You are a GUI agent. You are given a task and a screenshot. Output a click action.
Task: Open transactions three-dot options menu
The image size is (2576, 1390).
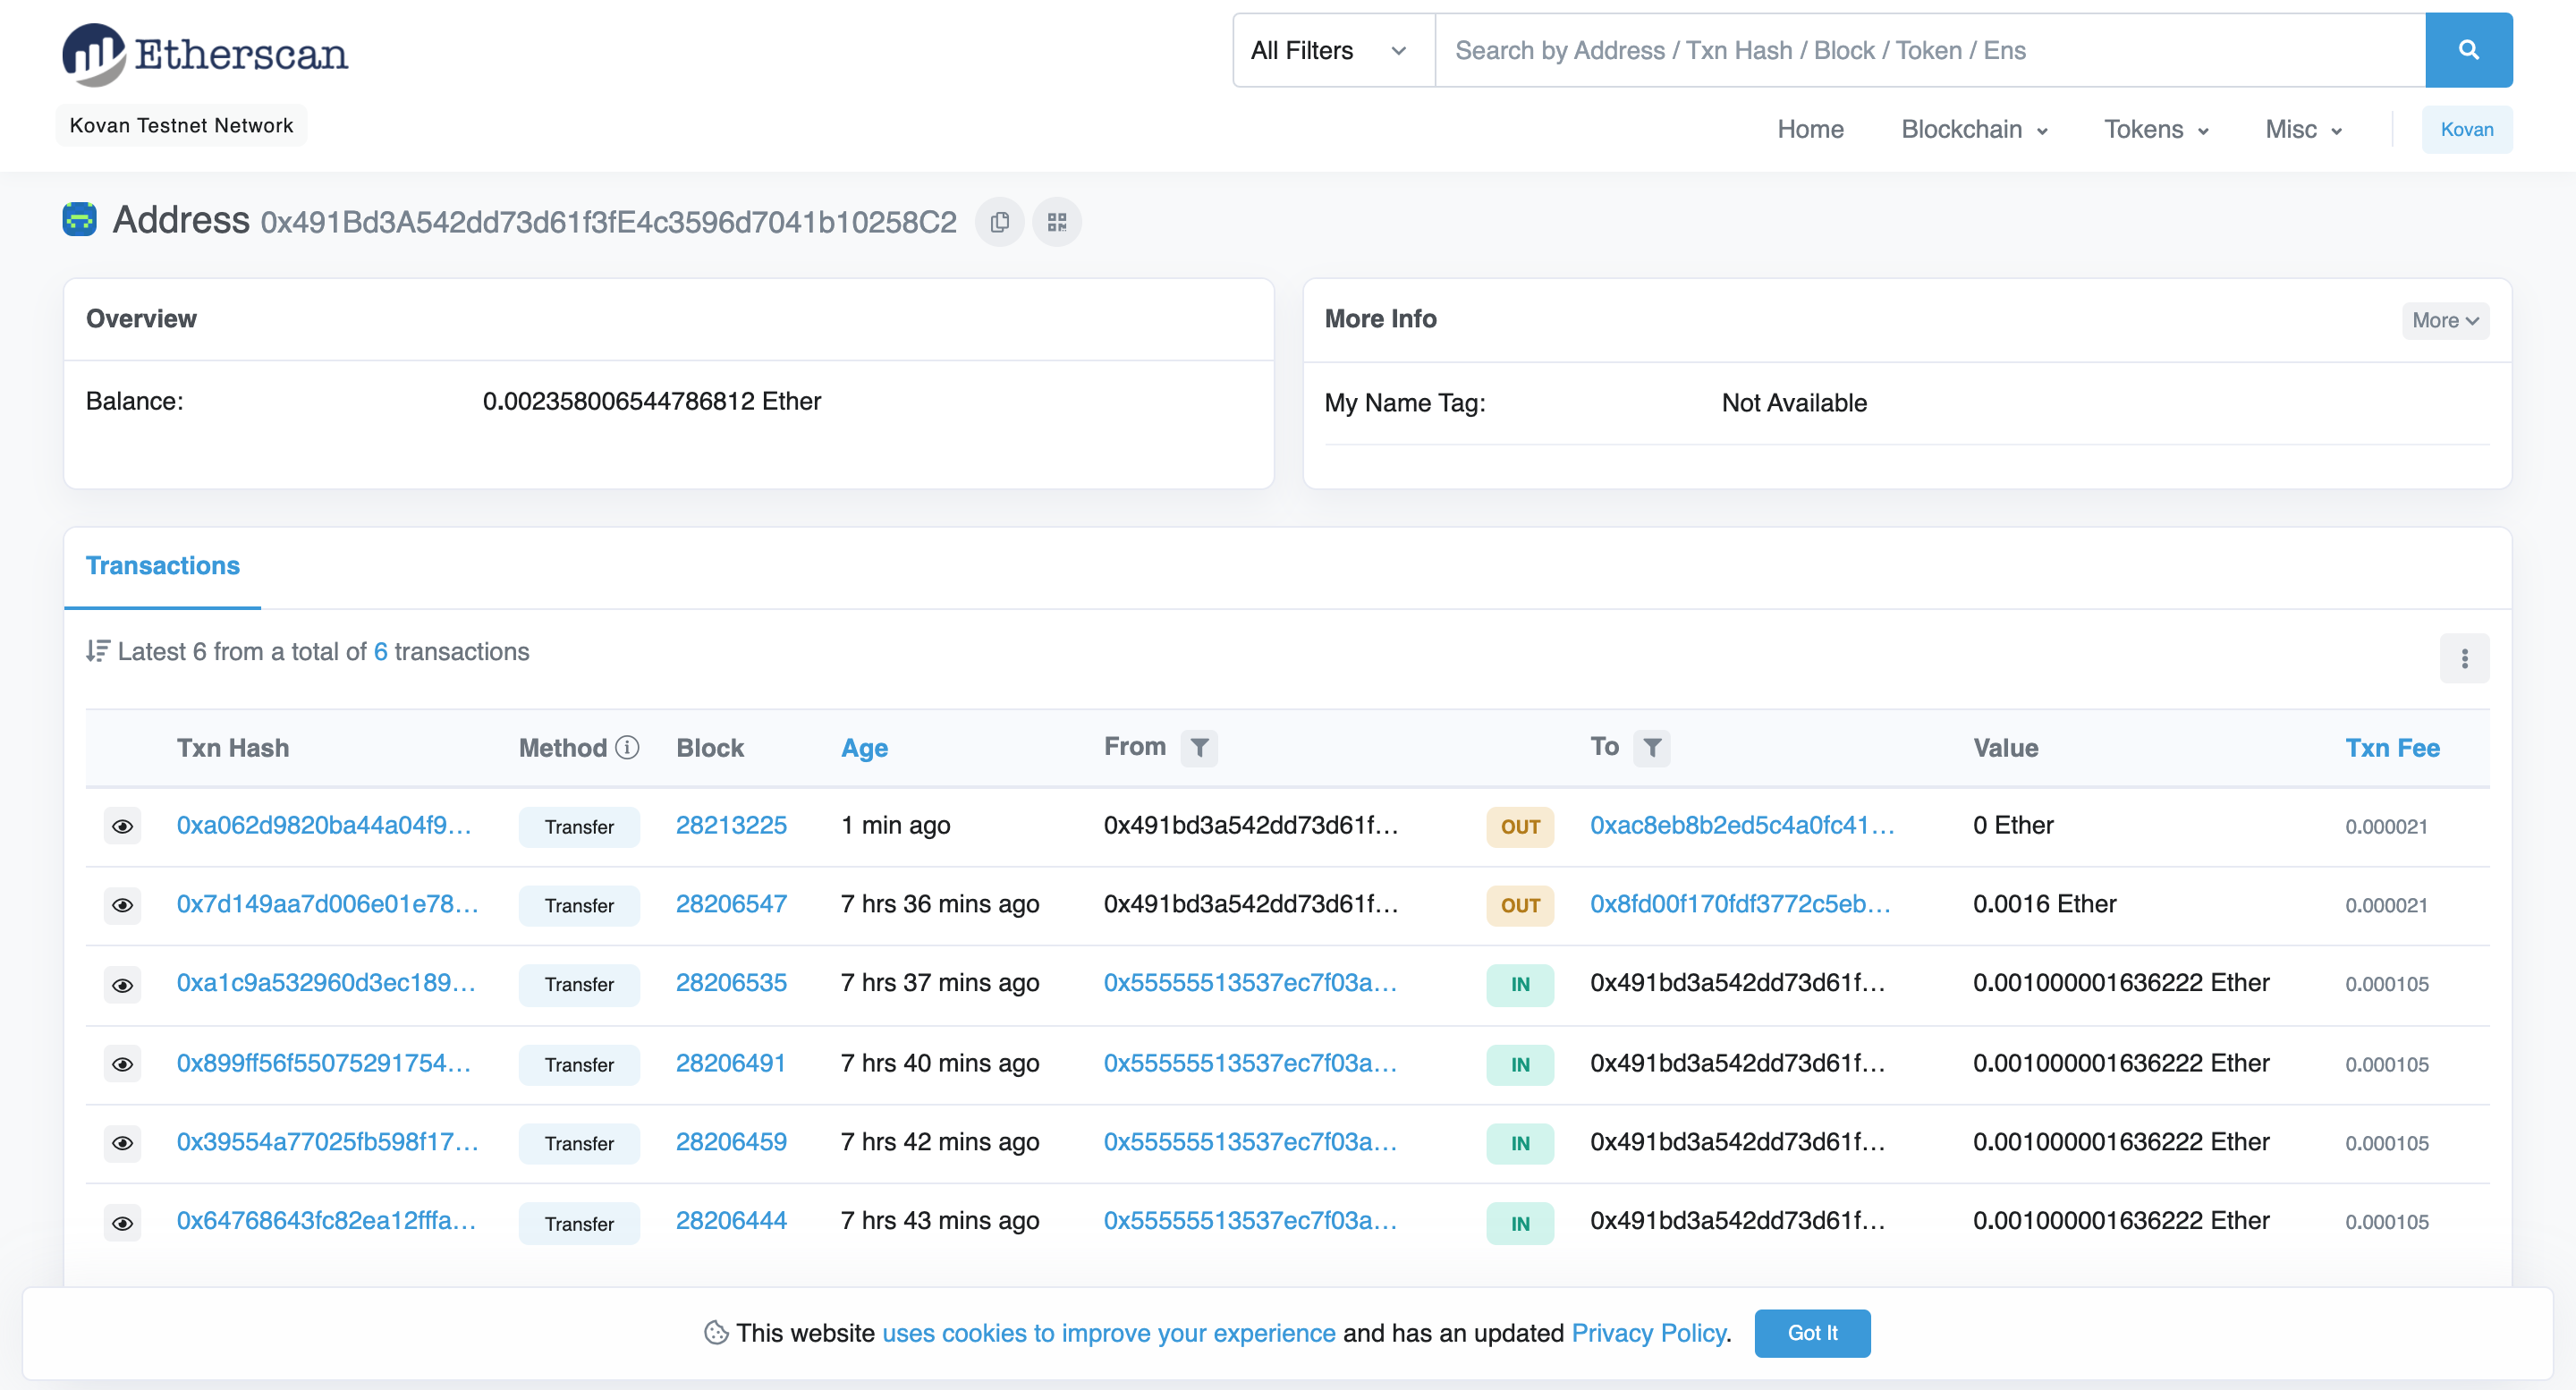2464,658
